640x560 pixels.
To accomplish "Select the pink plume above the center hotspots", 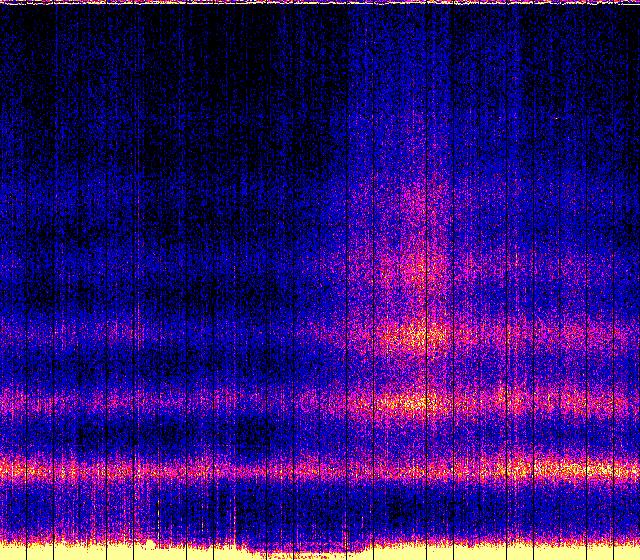I will 415,255.
